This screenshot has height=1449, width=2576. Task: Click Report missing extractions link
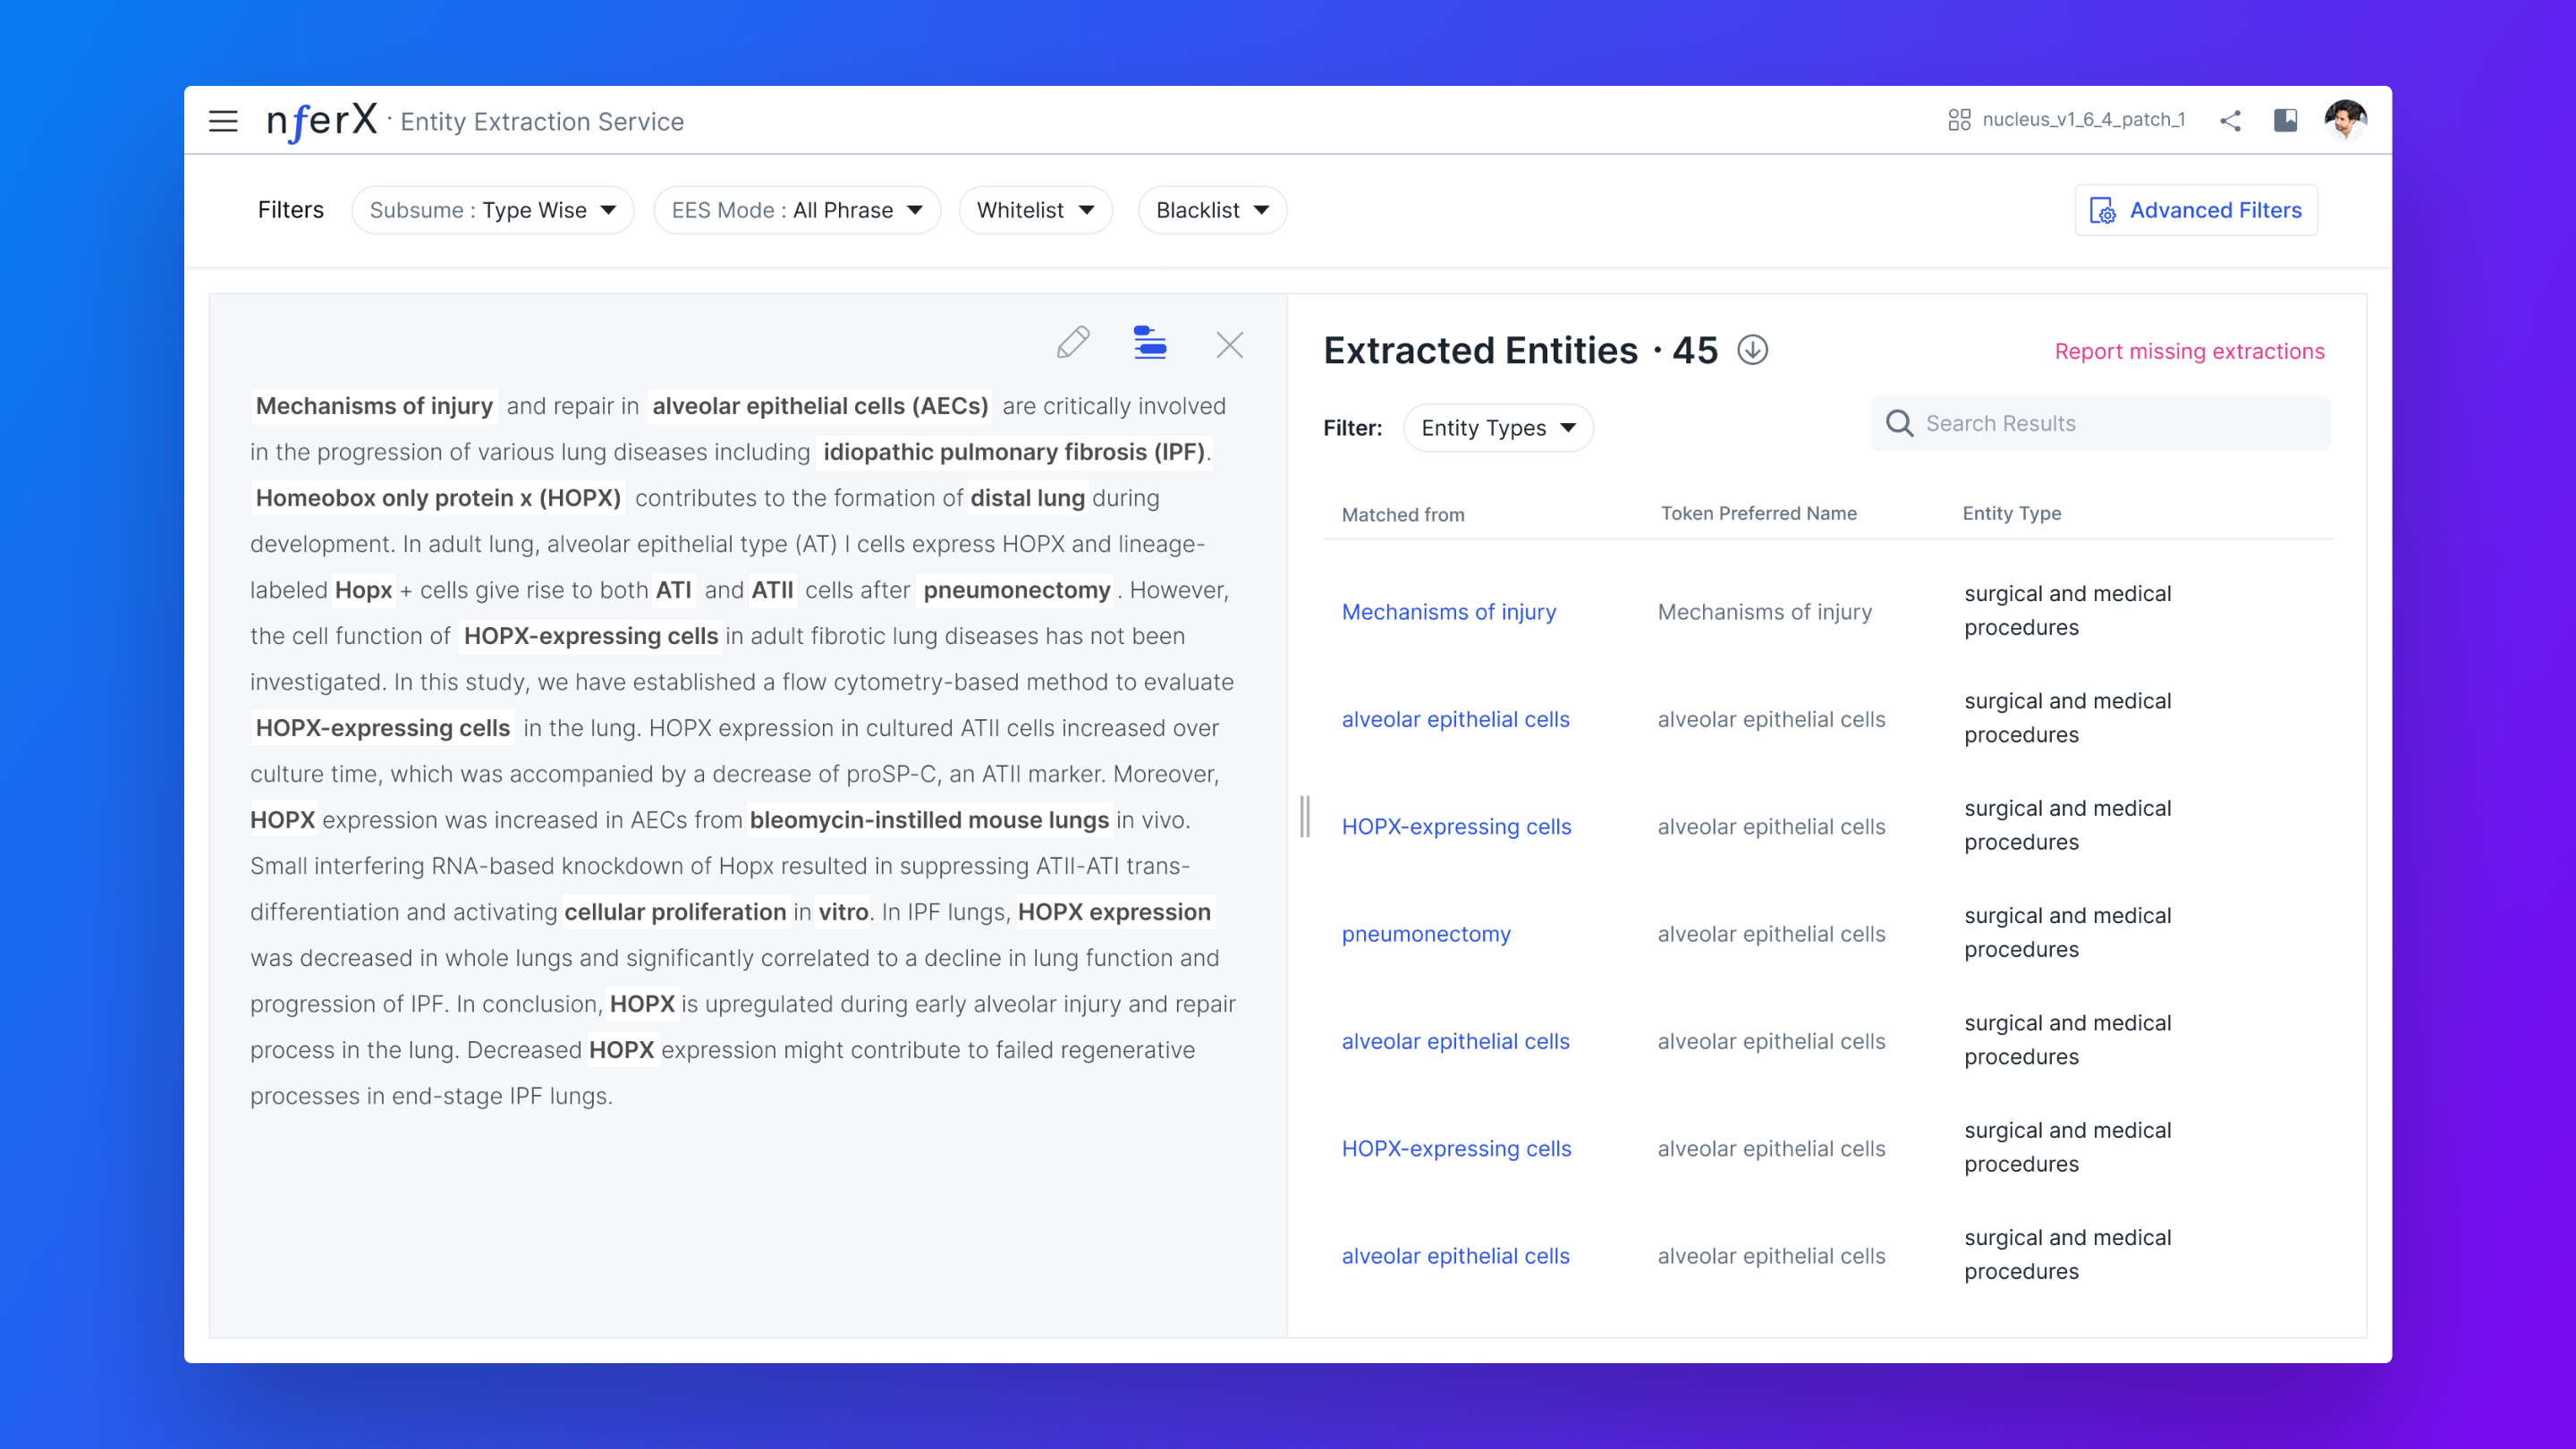(2189, 351)
